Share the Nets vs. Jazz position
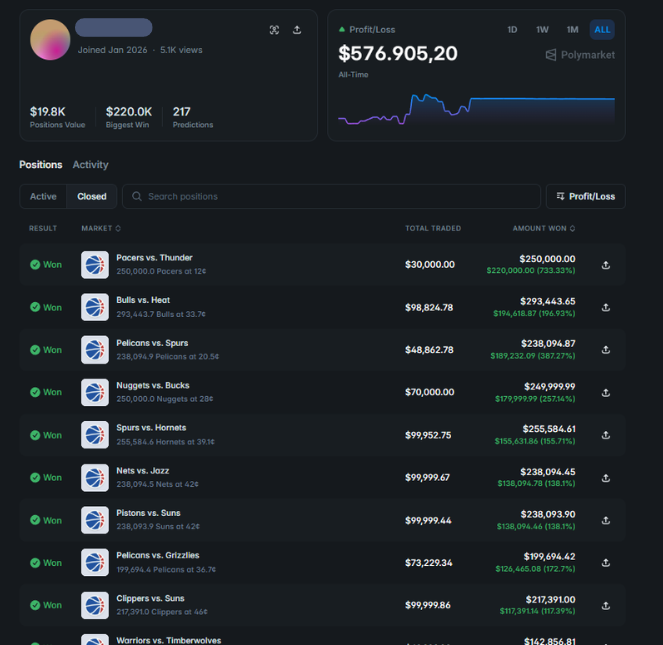Viewport: 663px width, 645px height. pyautogui.click(x=605, y=478)
